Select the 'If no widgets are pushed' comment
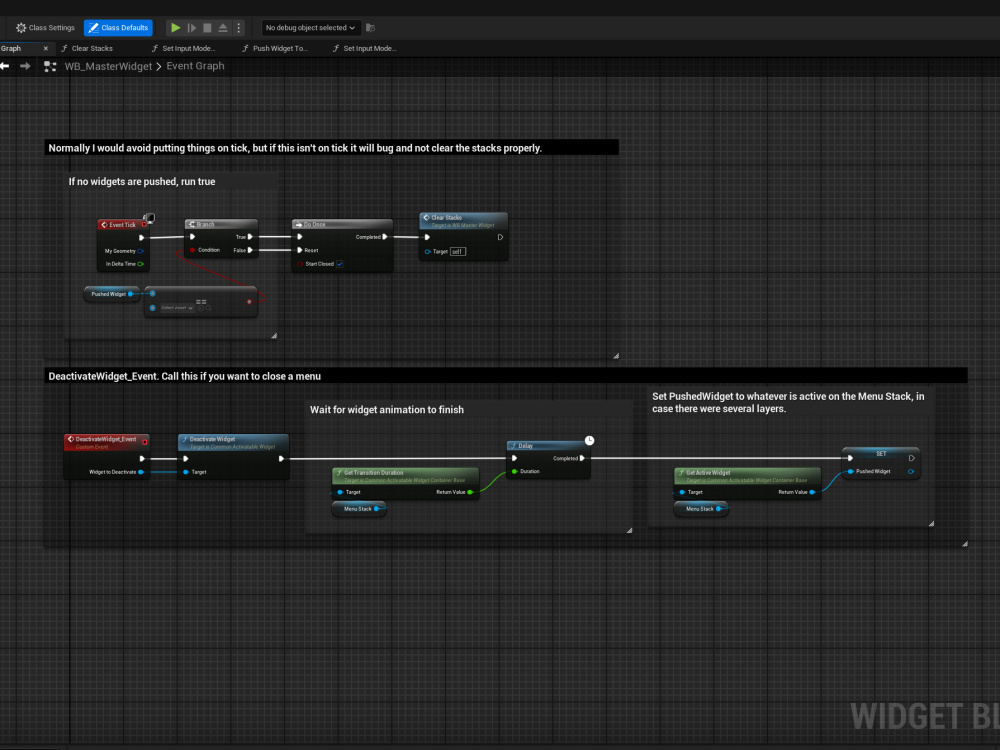The width and height of the screenshot is (1000, 750). tap(142, 182)
